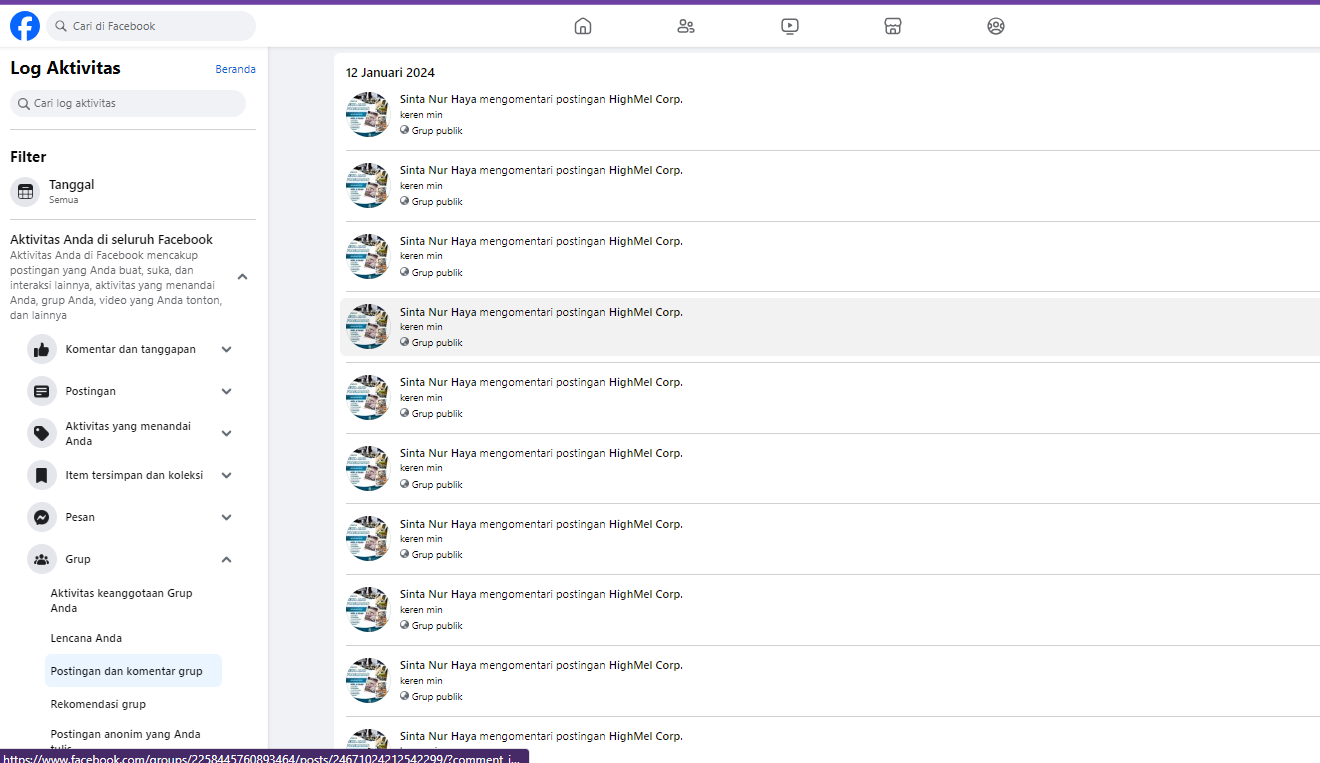The width and height of the screenshot is (1320, 763).
Task: Click the Log Aktivitas heading
Action: 65,68
